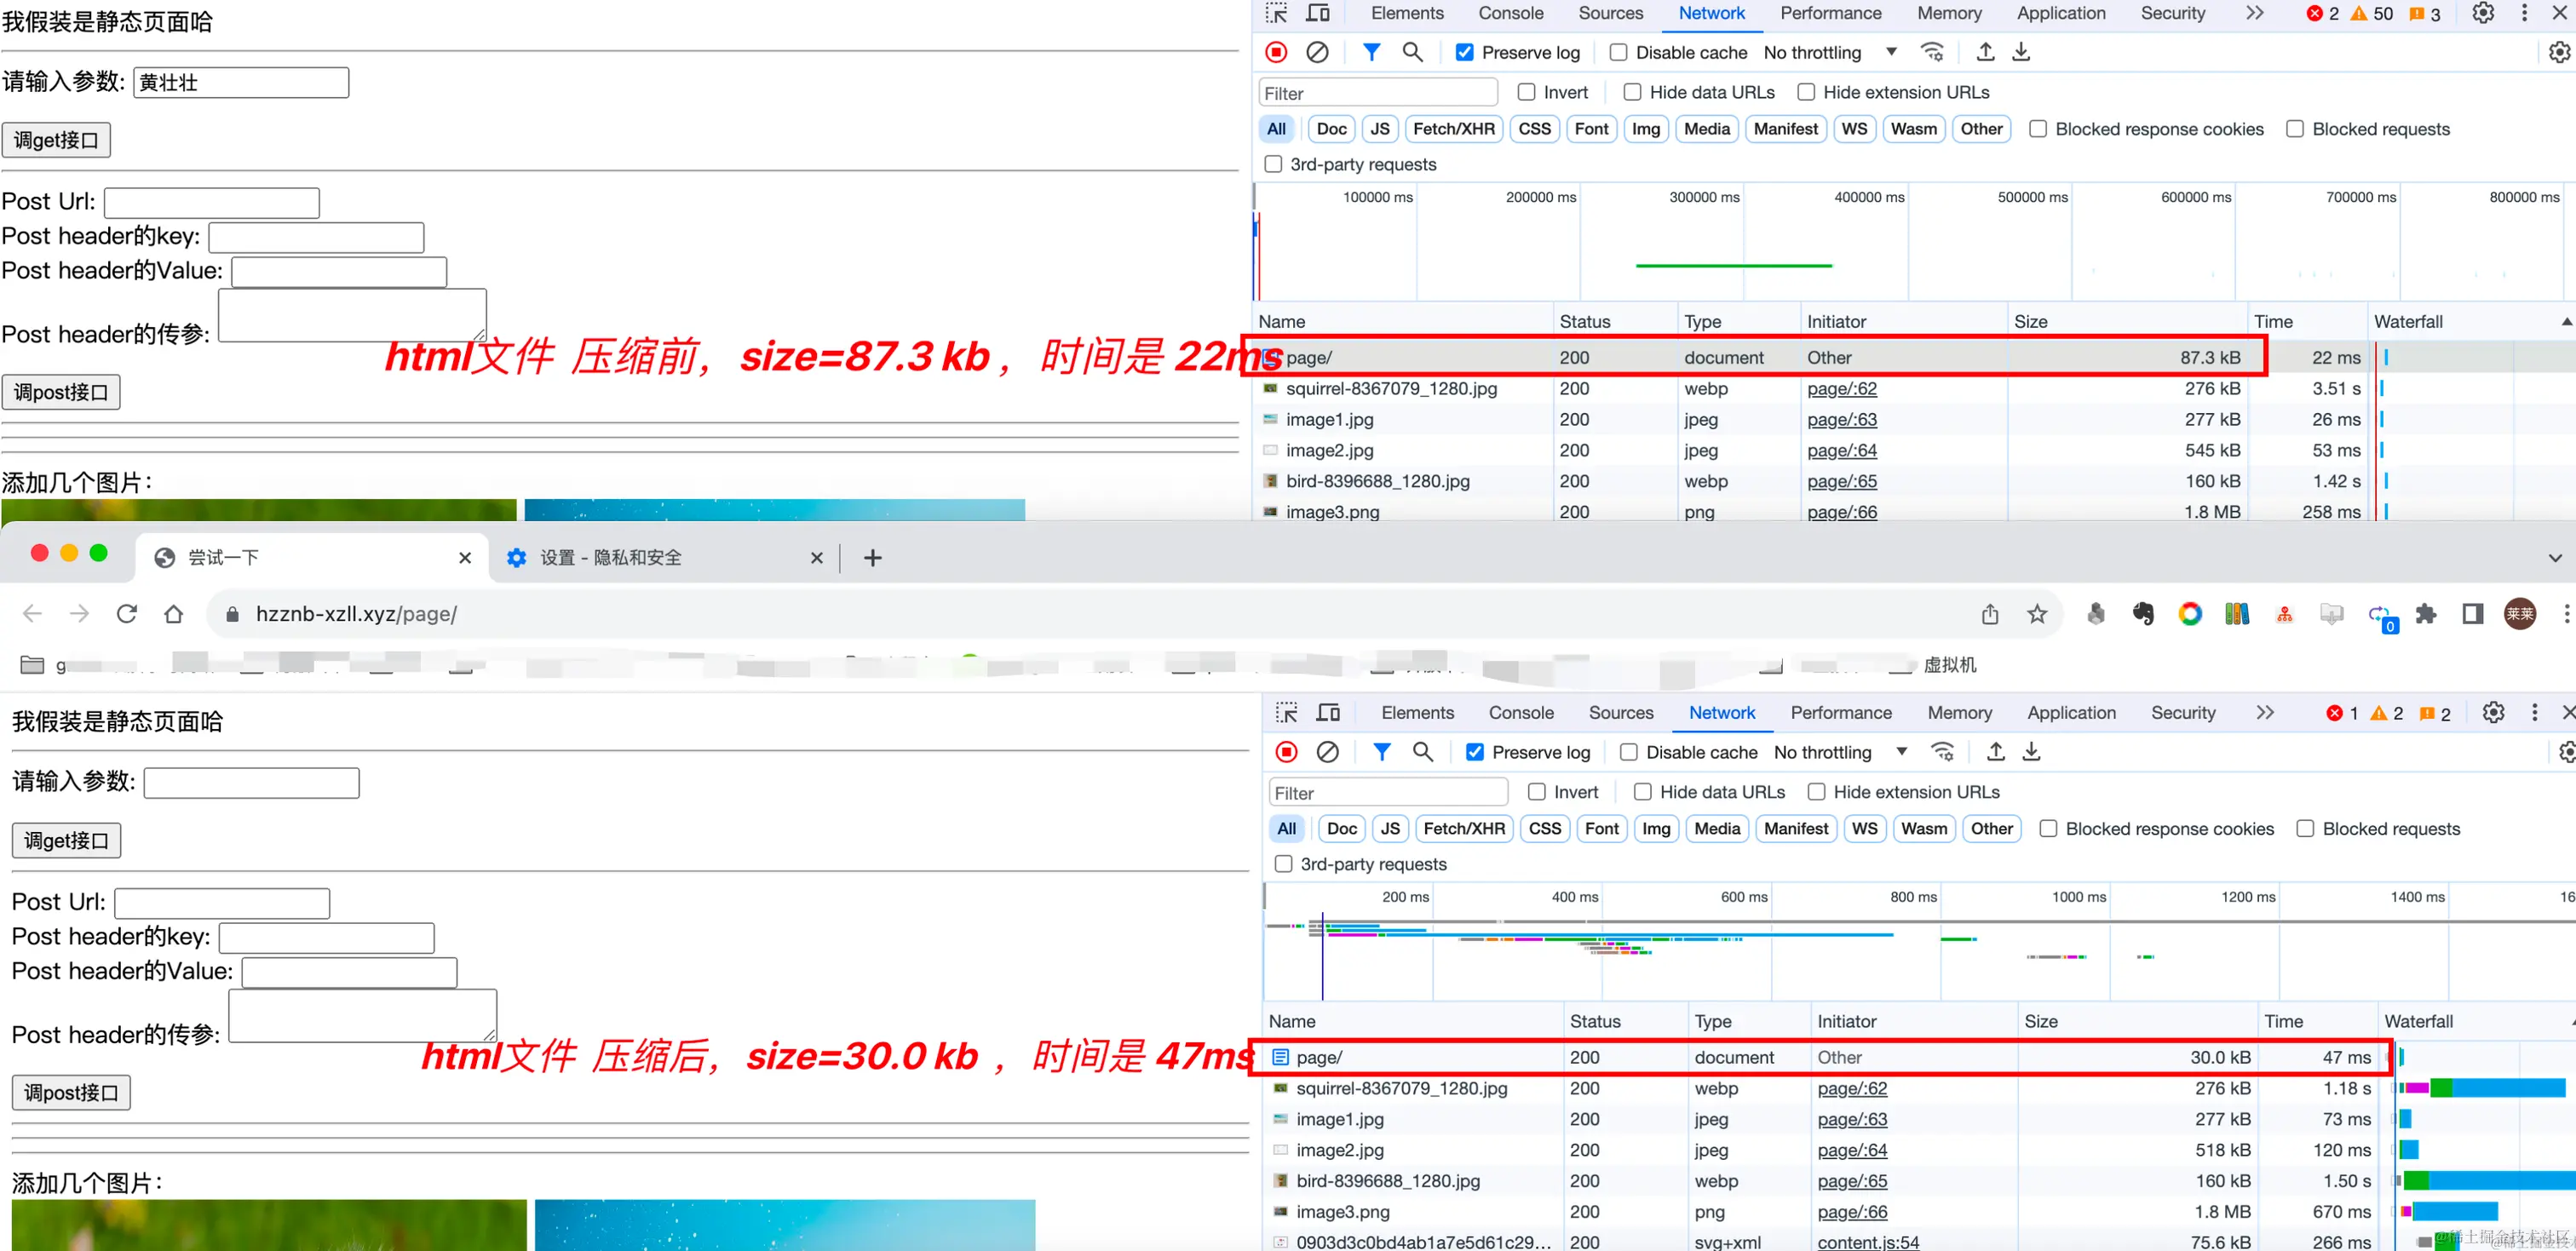
Task: Bookmark this page with the star icon
Action: coord(2036,614)
